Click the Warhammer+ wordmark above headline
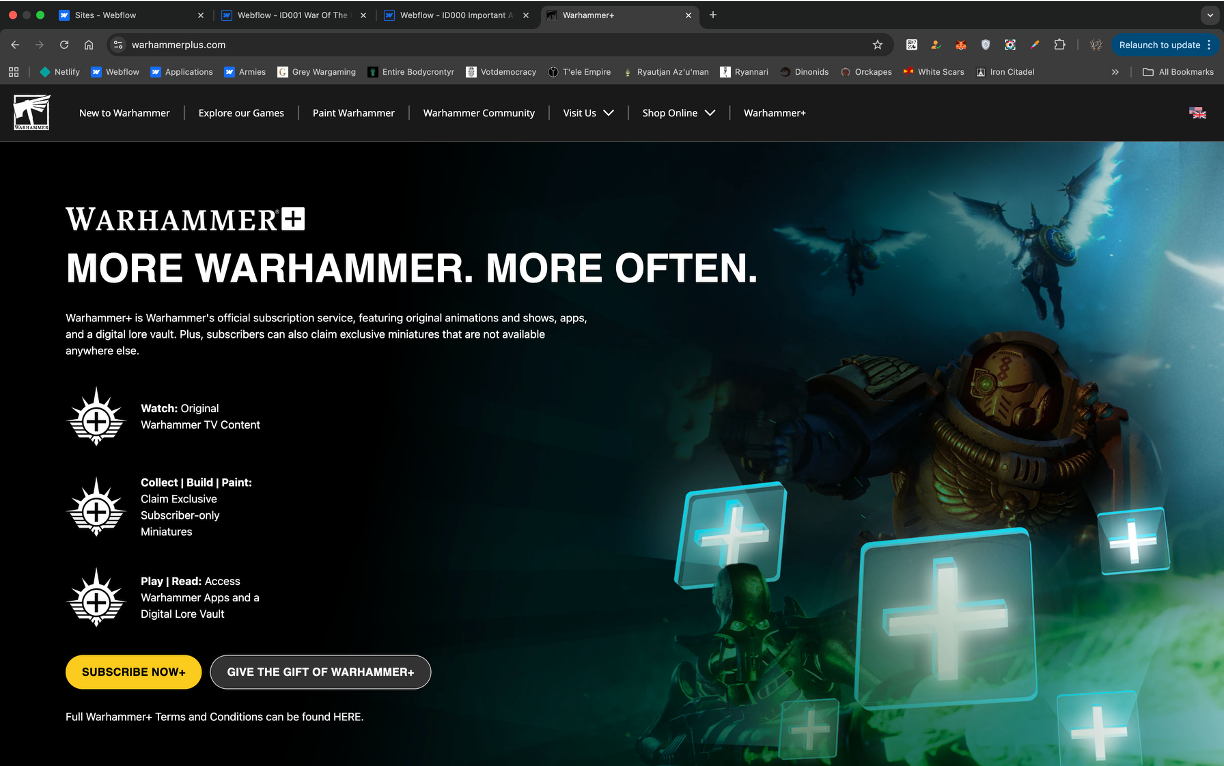Viewport: 1224px width, 766px height. pyautogui.click(x=185, y=219)
